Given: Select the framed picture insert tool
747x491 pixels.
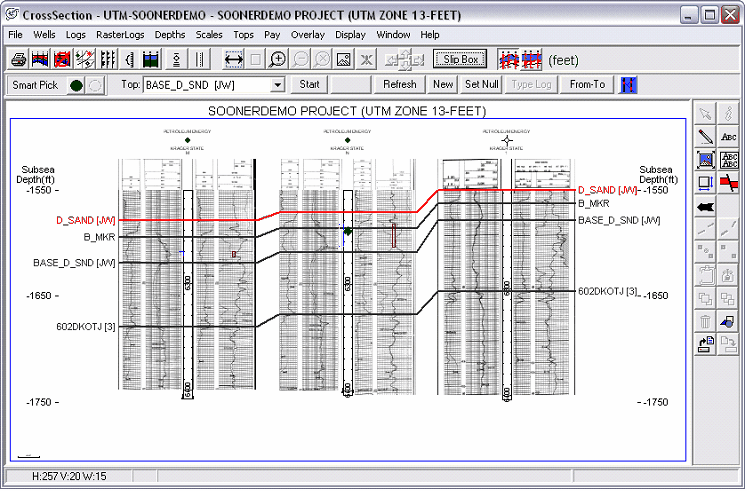Looking at the screenshot, I should pyautogui.click(x=705, y=159).
